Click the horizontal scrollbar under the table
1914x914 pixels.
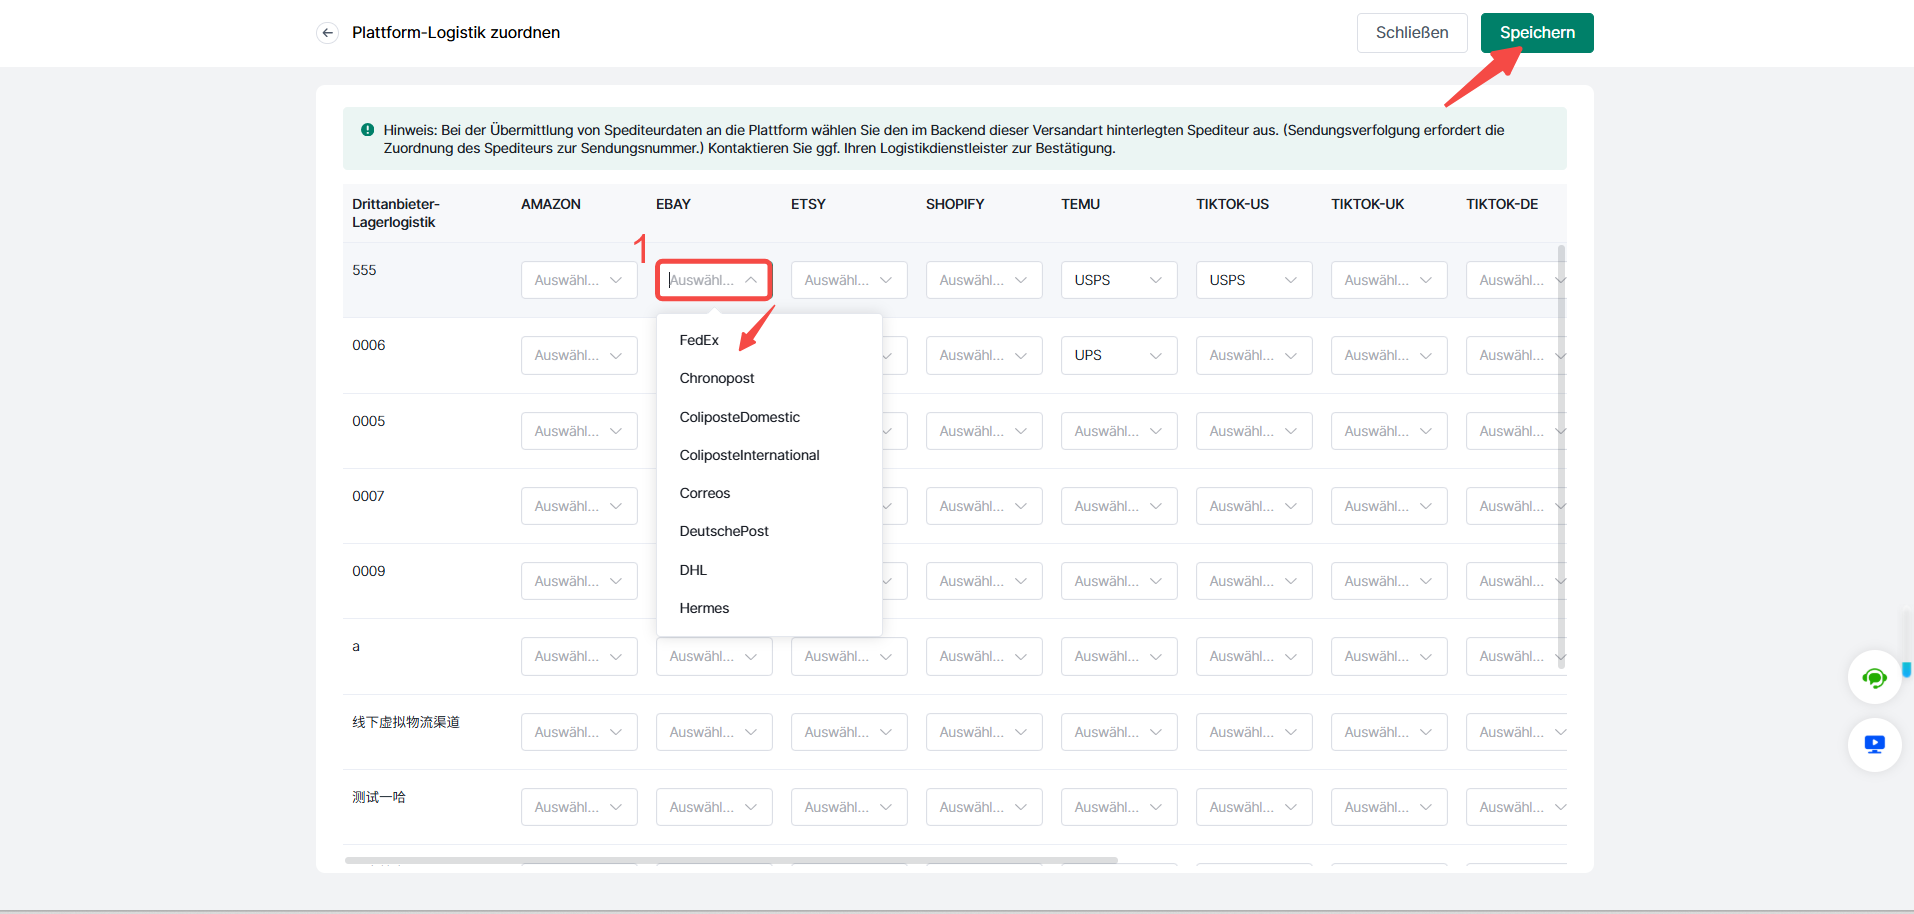tap(730, 860)
